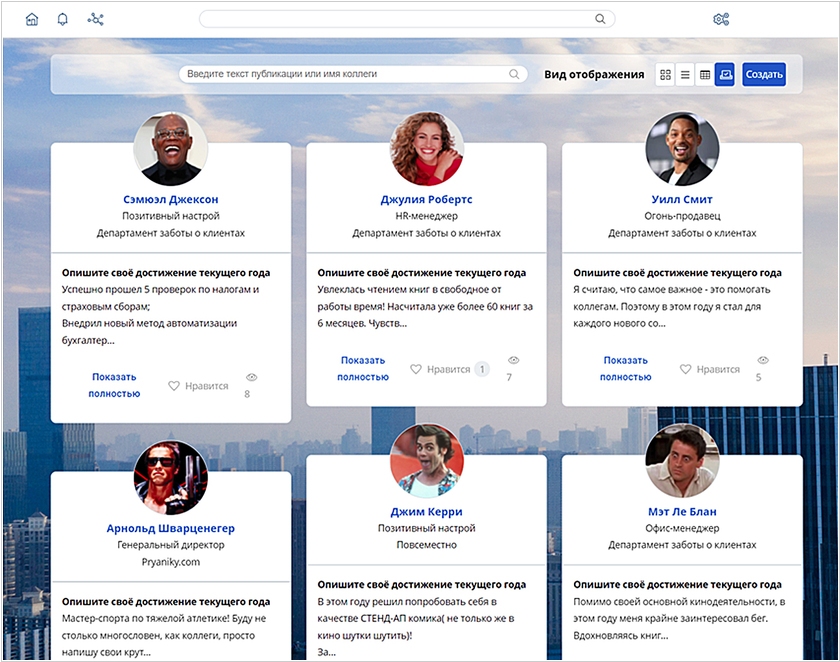840x662 pixels.
Task: Open the home page icon
Action: [x=32, y=20]
